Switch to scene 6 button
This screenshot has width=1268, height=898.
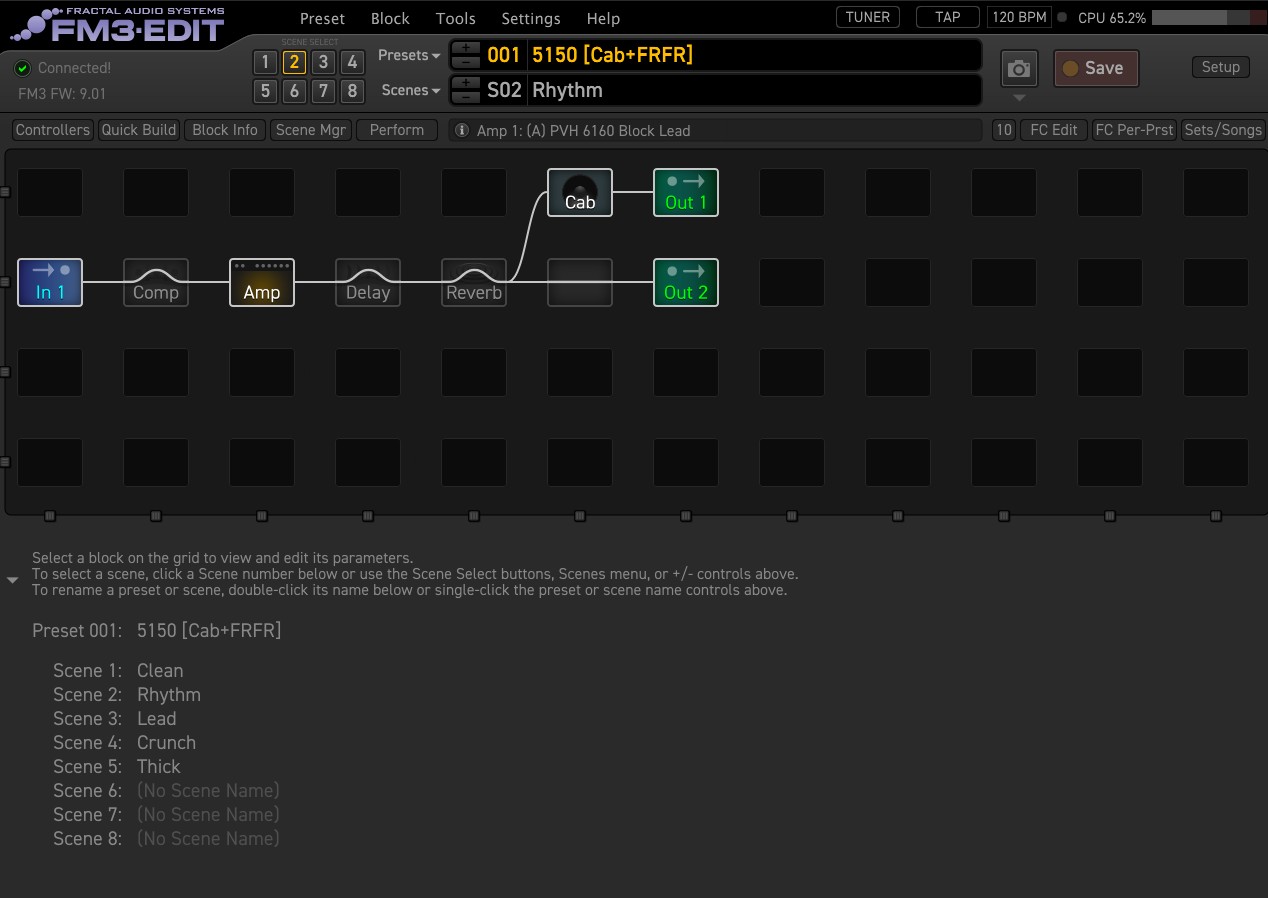tap(293, 91)
